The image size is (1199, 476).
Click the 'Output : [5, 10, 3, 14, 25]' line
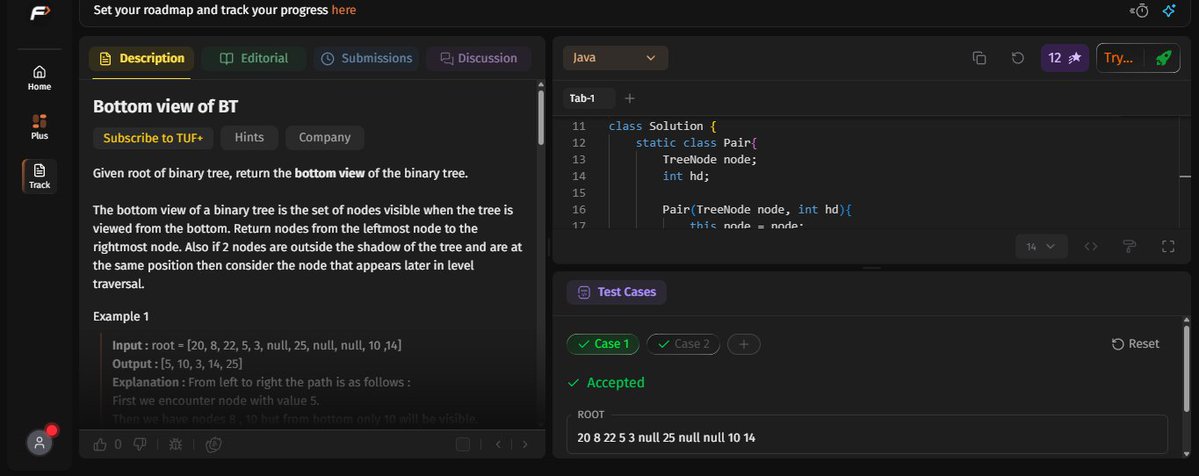click(x=177, y=364)
